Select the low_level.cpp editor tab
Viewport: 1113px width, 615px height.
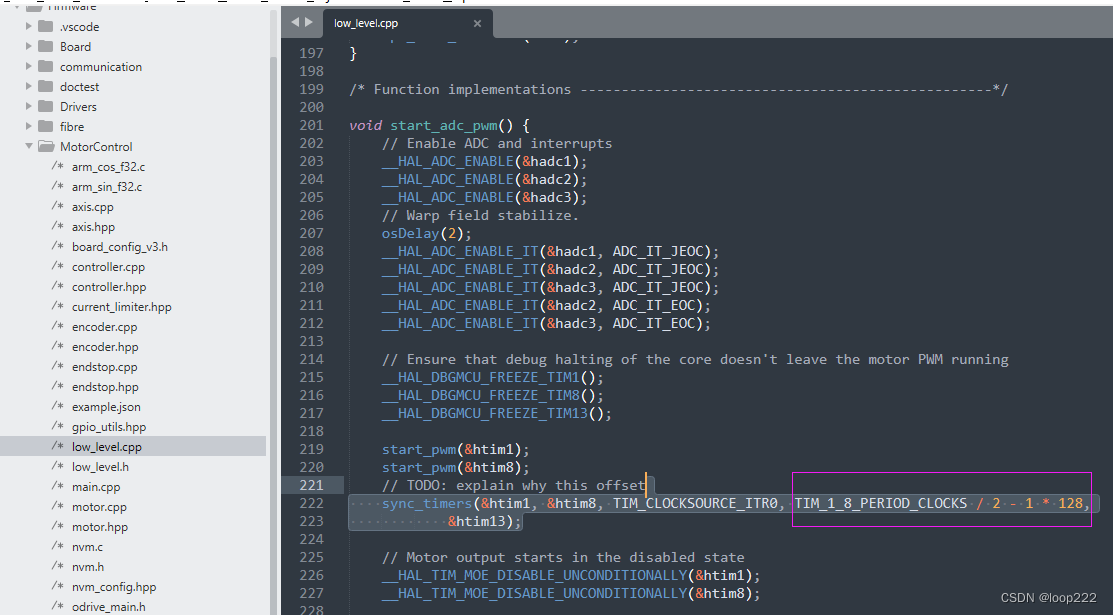[407, 23]
